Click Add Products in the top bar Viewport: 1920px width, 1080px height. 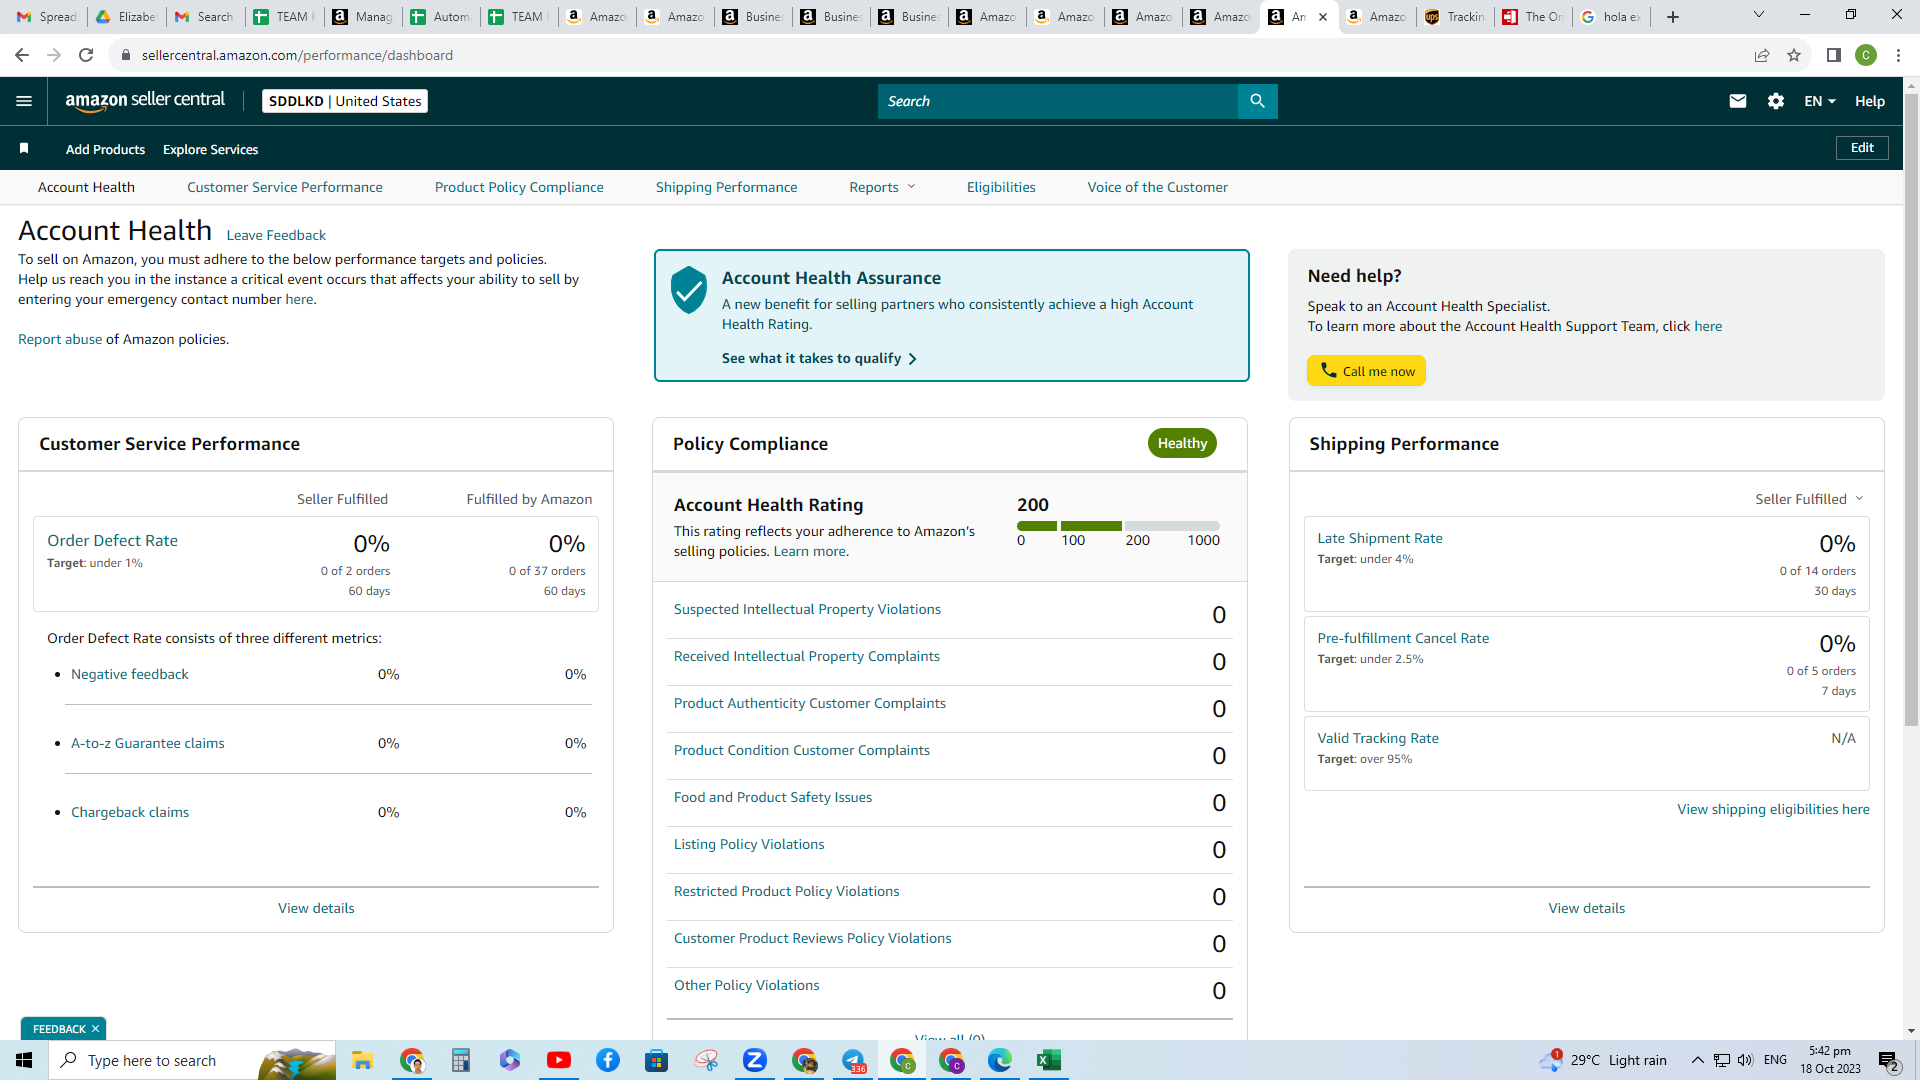pyautogui.click(x=105, y=149)
